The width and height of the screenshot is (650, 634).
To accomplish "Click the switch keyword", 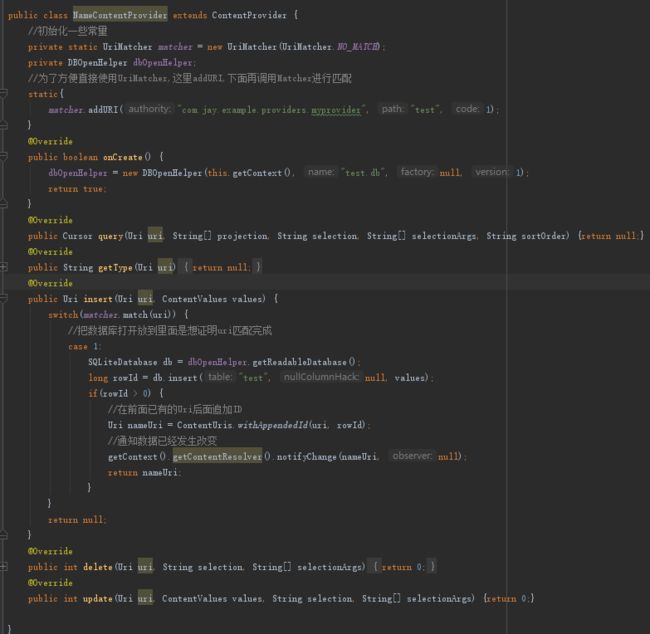I will 63,315.
